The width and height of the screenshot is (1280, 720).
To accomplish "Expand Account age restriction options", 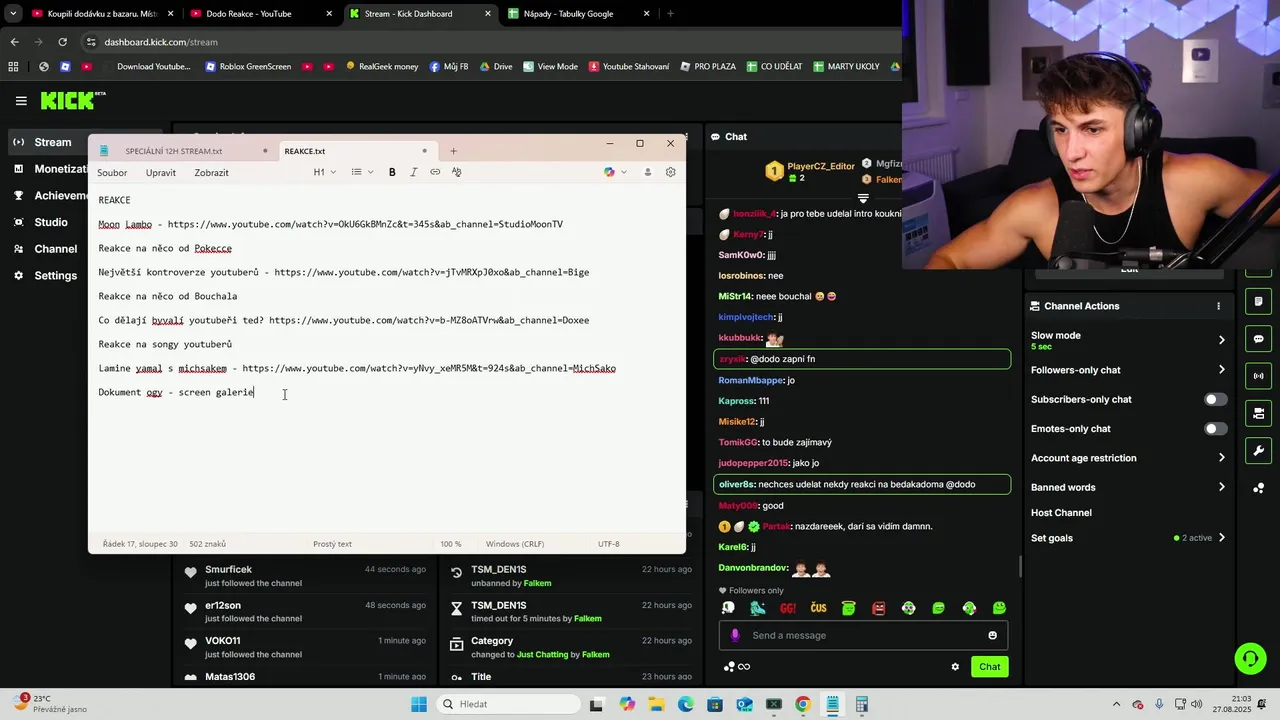I will 1221,458.
